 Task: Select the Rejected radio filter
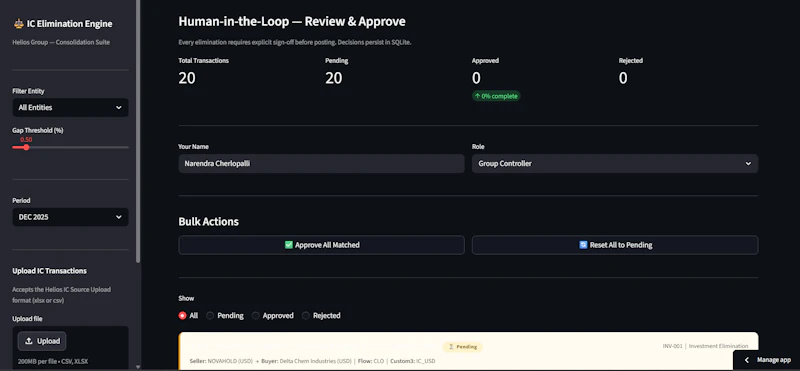point(306,315)
